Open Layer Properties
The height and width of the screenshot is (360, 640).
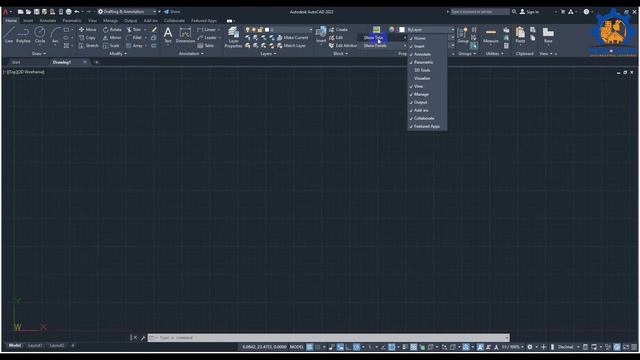(233, 37)
